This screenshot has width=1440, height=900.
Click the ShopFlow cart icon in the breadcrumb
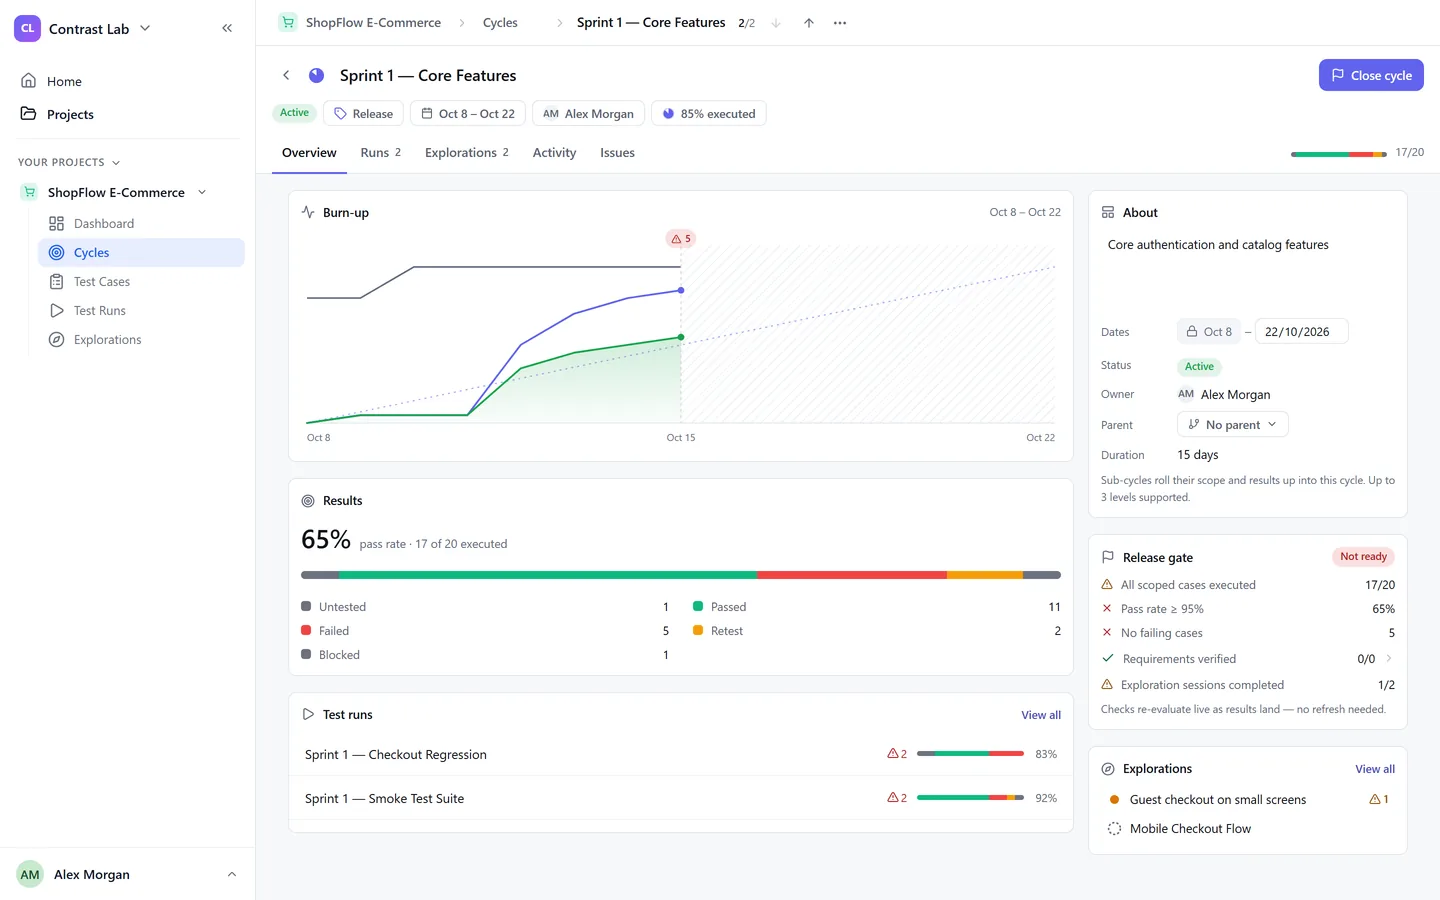point(288,22)
